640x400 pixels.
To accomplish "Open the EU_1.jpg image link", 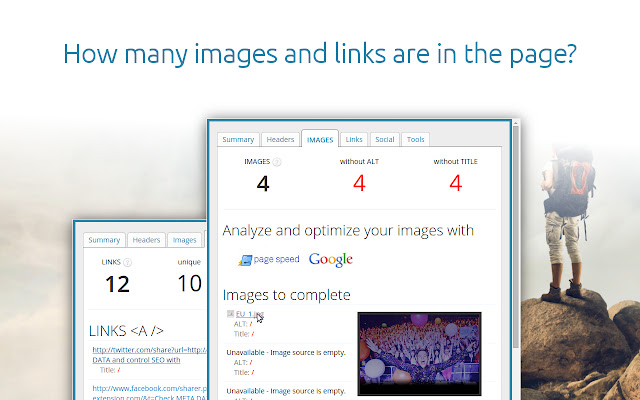I will 250,314.
